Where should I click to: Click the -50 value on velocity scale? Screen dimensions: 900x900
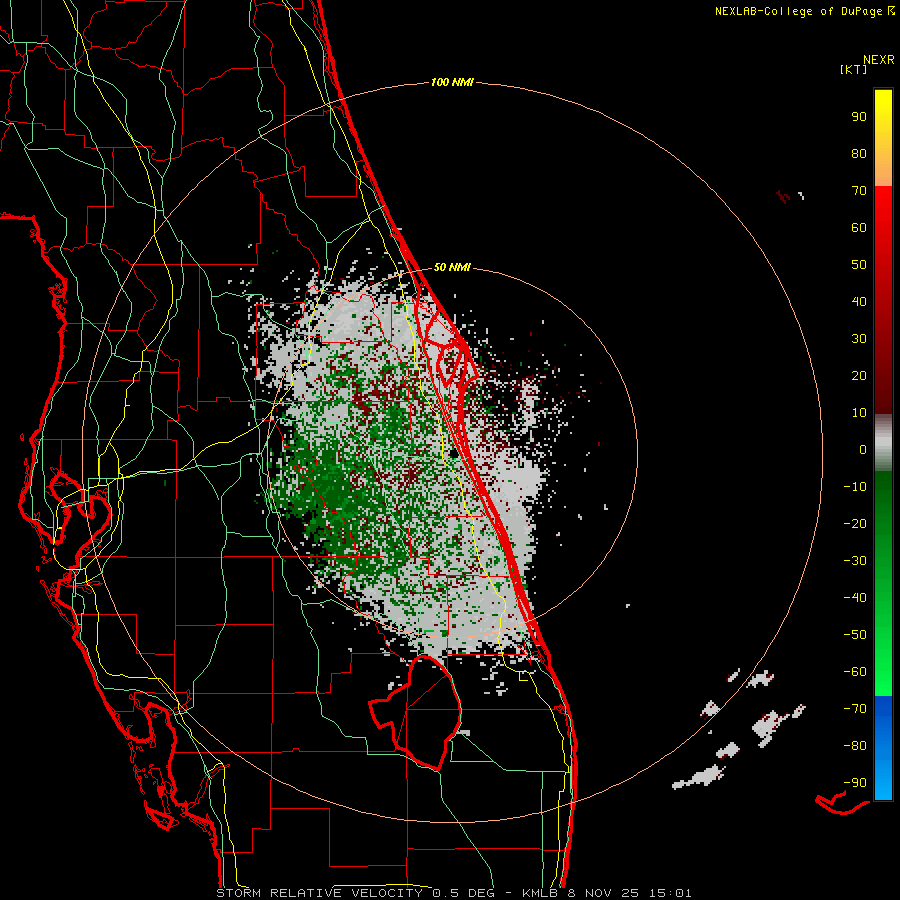[855, 635]
